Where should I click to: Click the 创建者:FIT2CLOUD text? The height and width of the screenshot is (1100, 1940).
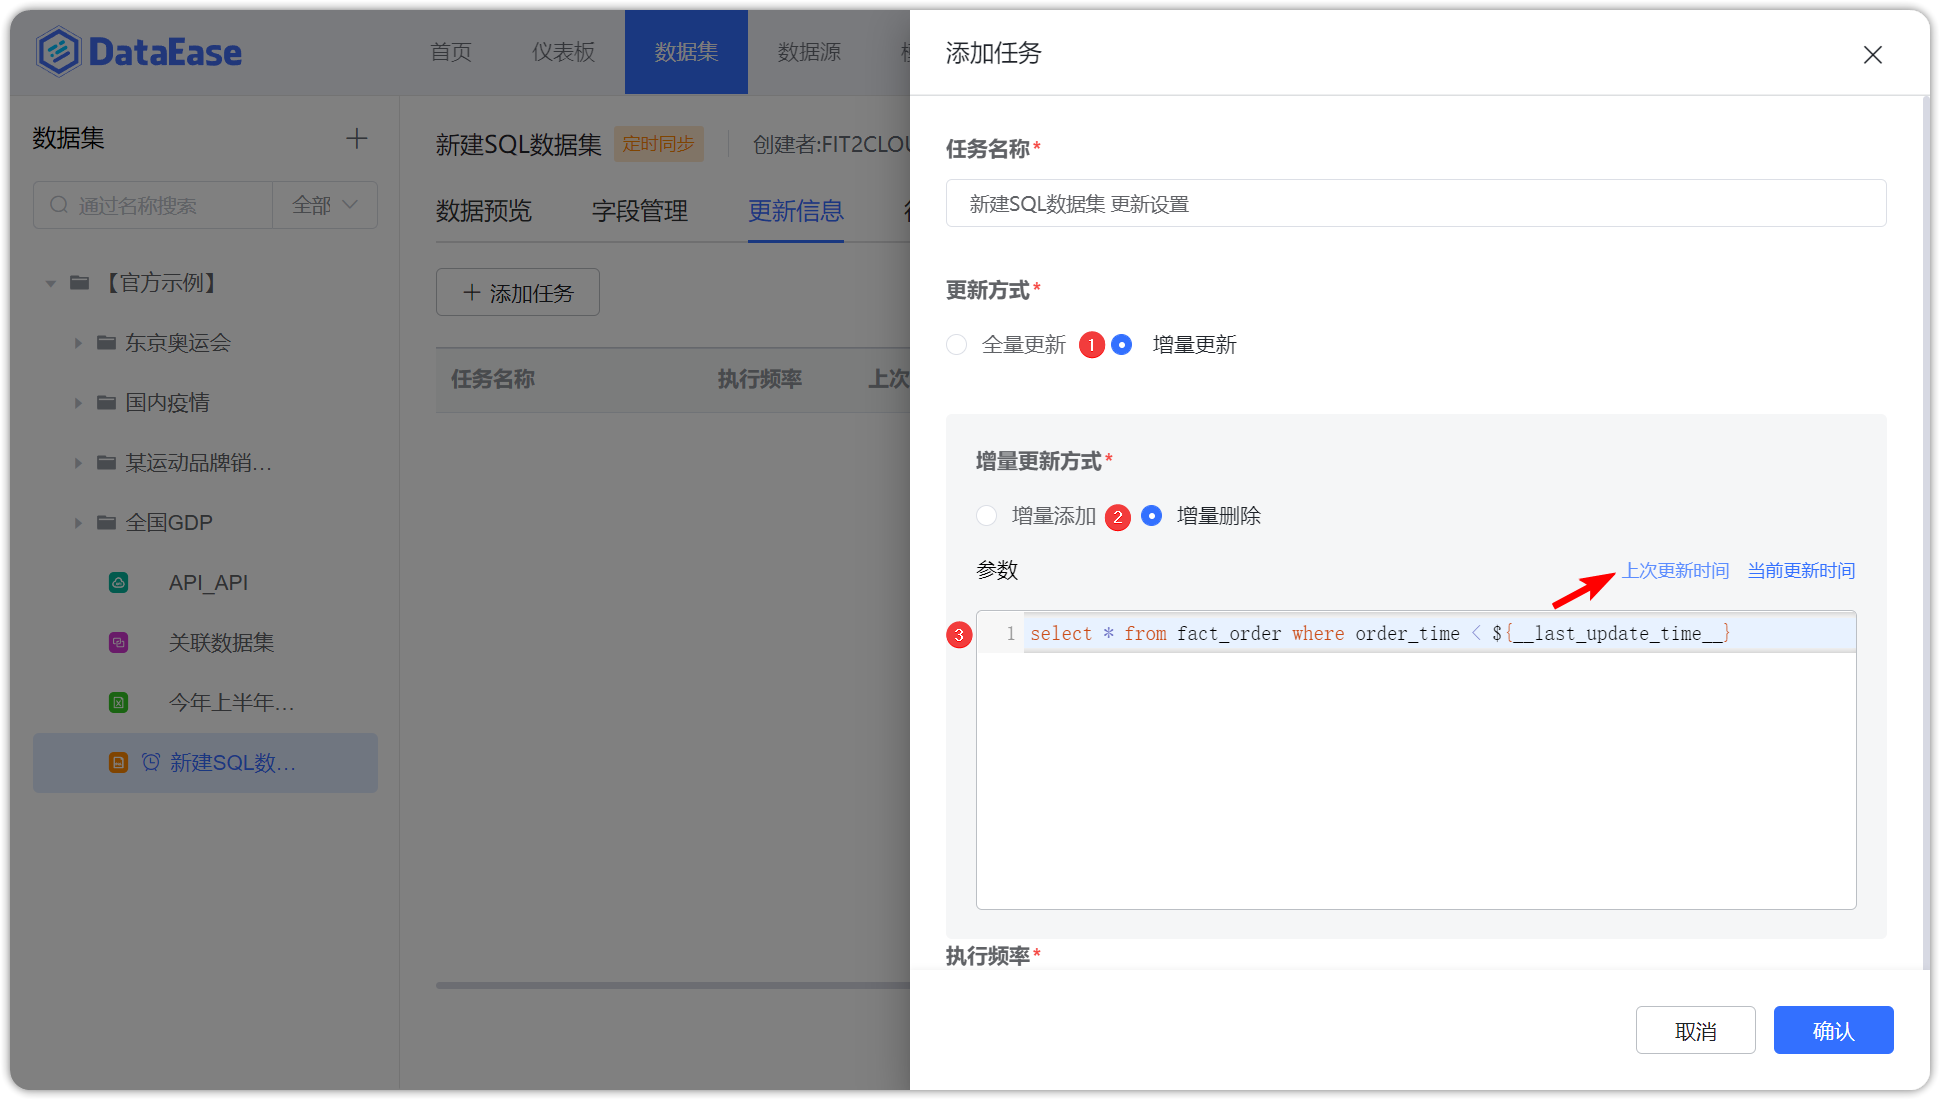[x=832, y=145]
